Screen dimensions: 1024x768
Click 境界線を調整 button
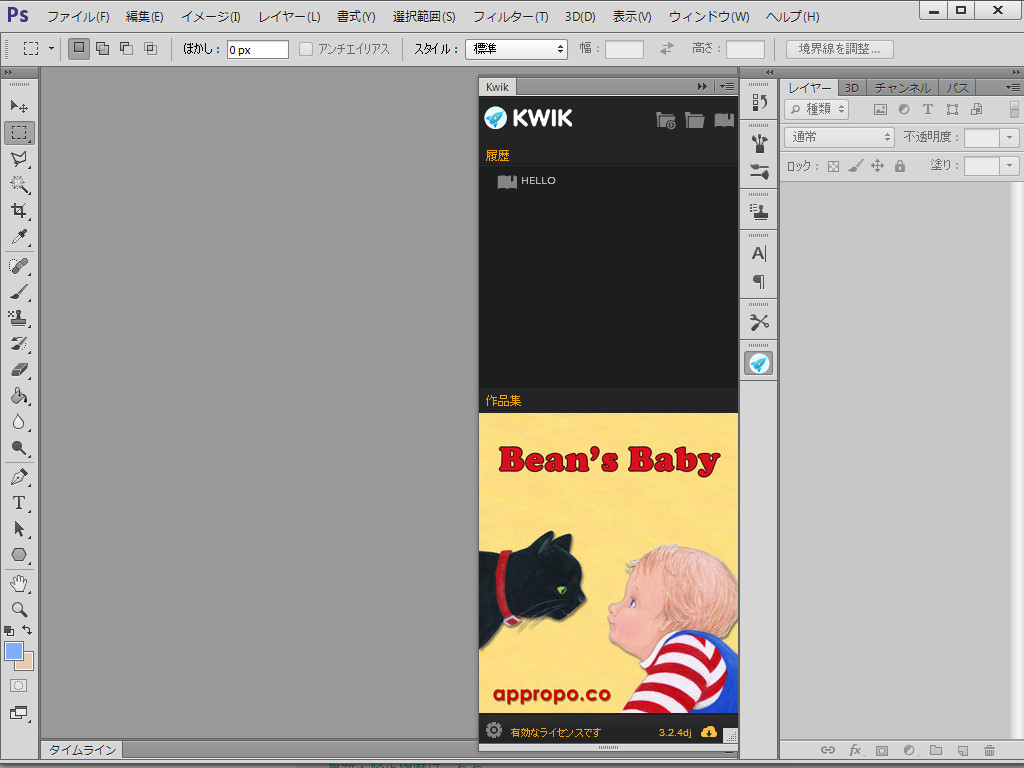click(839, 49)
